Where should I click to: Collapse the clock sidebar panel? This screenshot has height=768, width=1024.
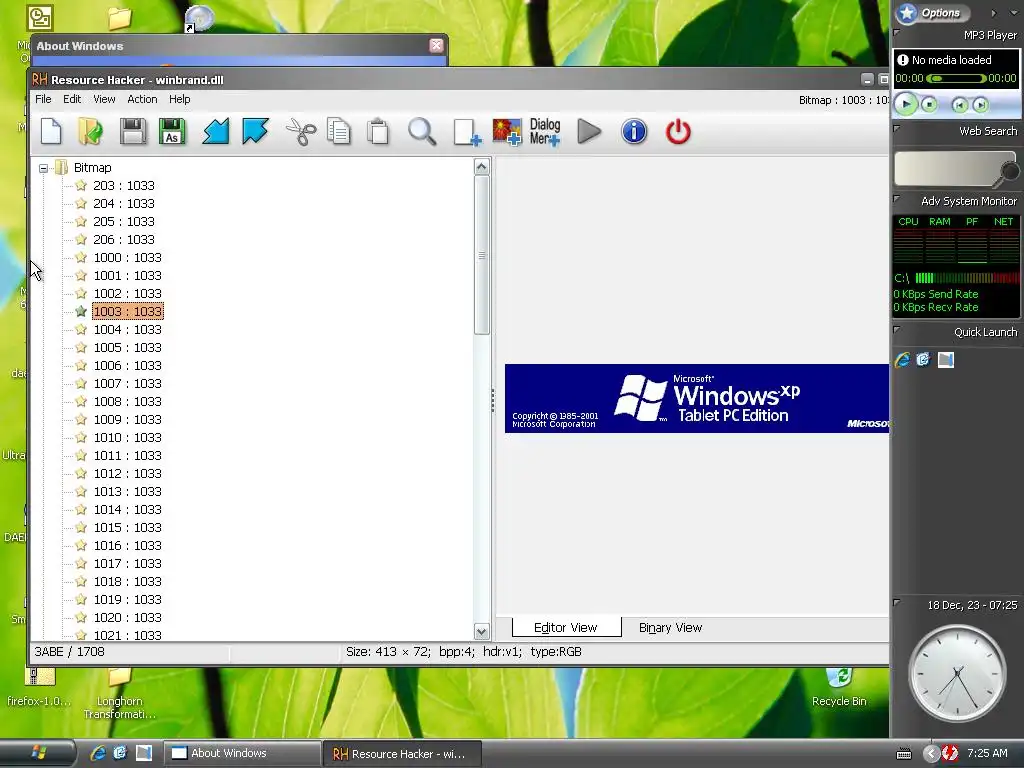(897, 602)
